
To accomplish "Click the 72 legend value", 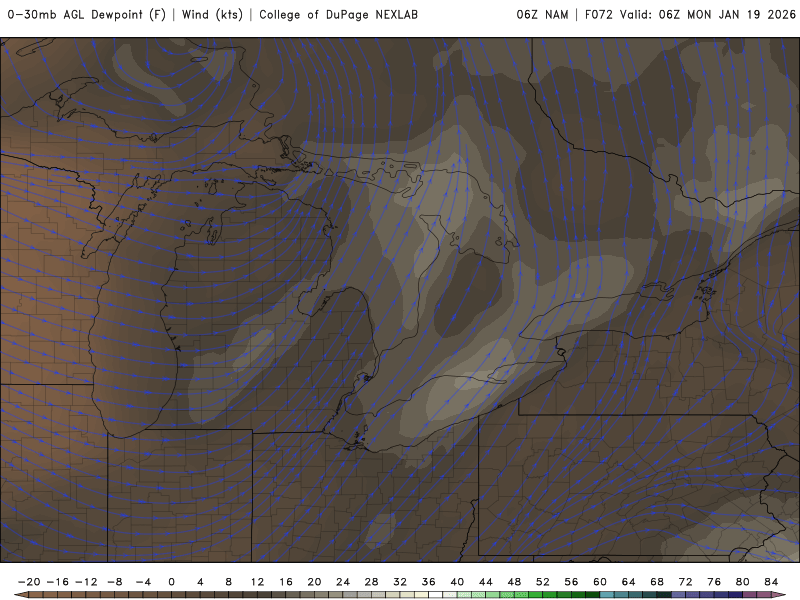I will click(686, 582).
